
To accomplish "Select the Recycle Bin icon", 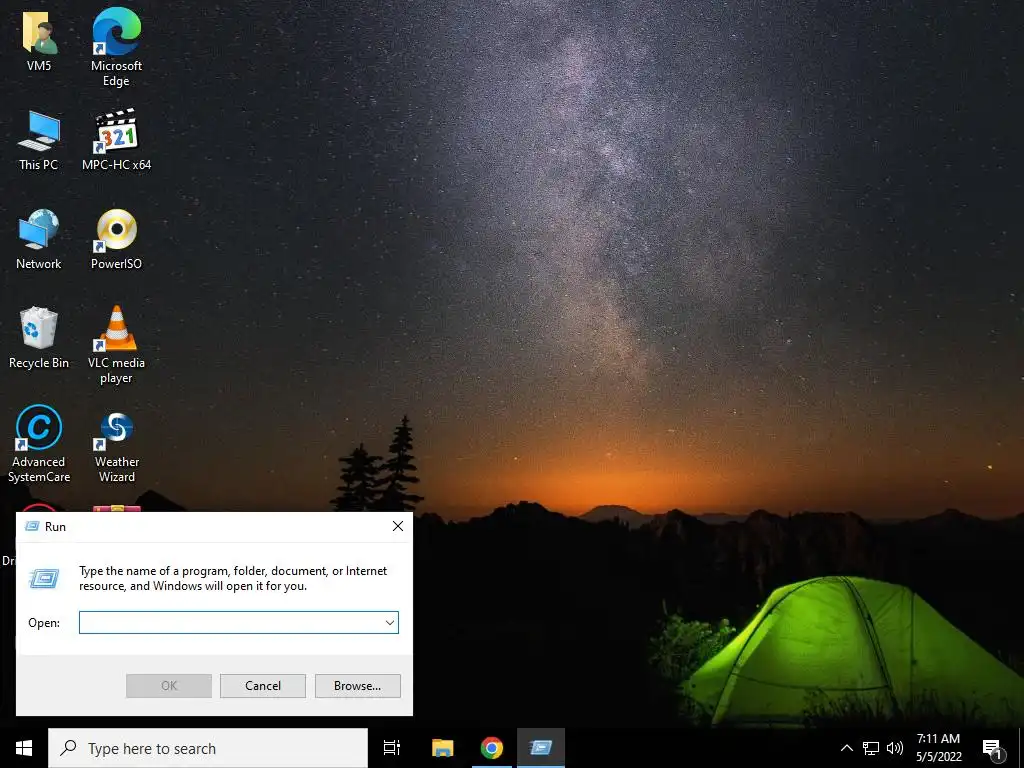I will 39,338.
